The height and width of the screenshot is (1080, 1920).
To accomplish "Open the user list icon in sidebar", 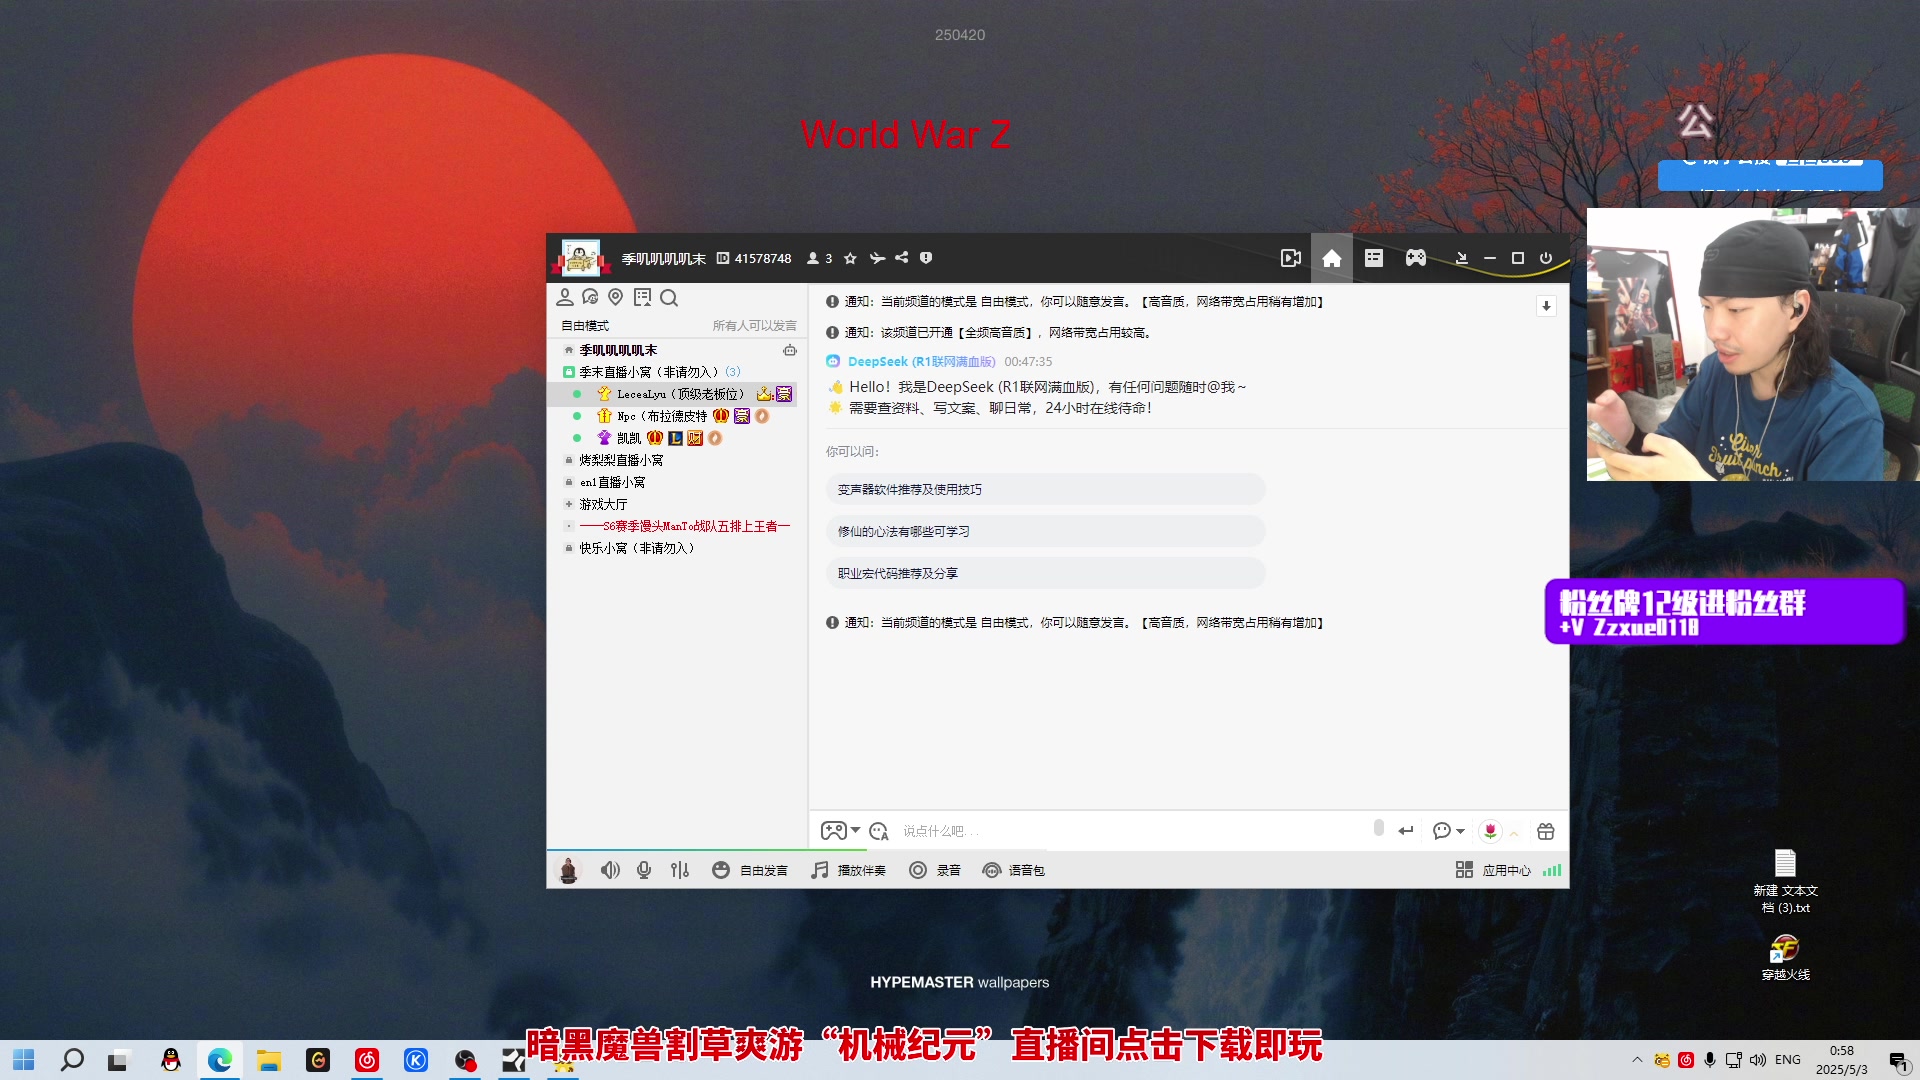I will click(x=565, y=297).
